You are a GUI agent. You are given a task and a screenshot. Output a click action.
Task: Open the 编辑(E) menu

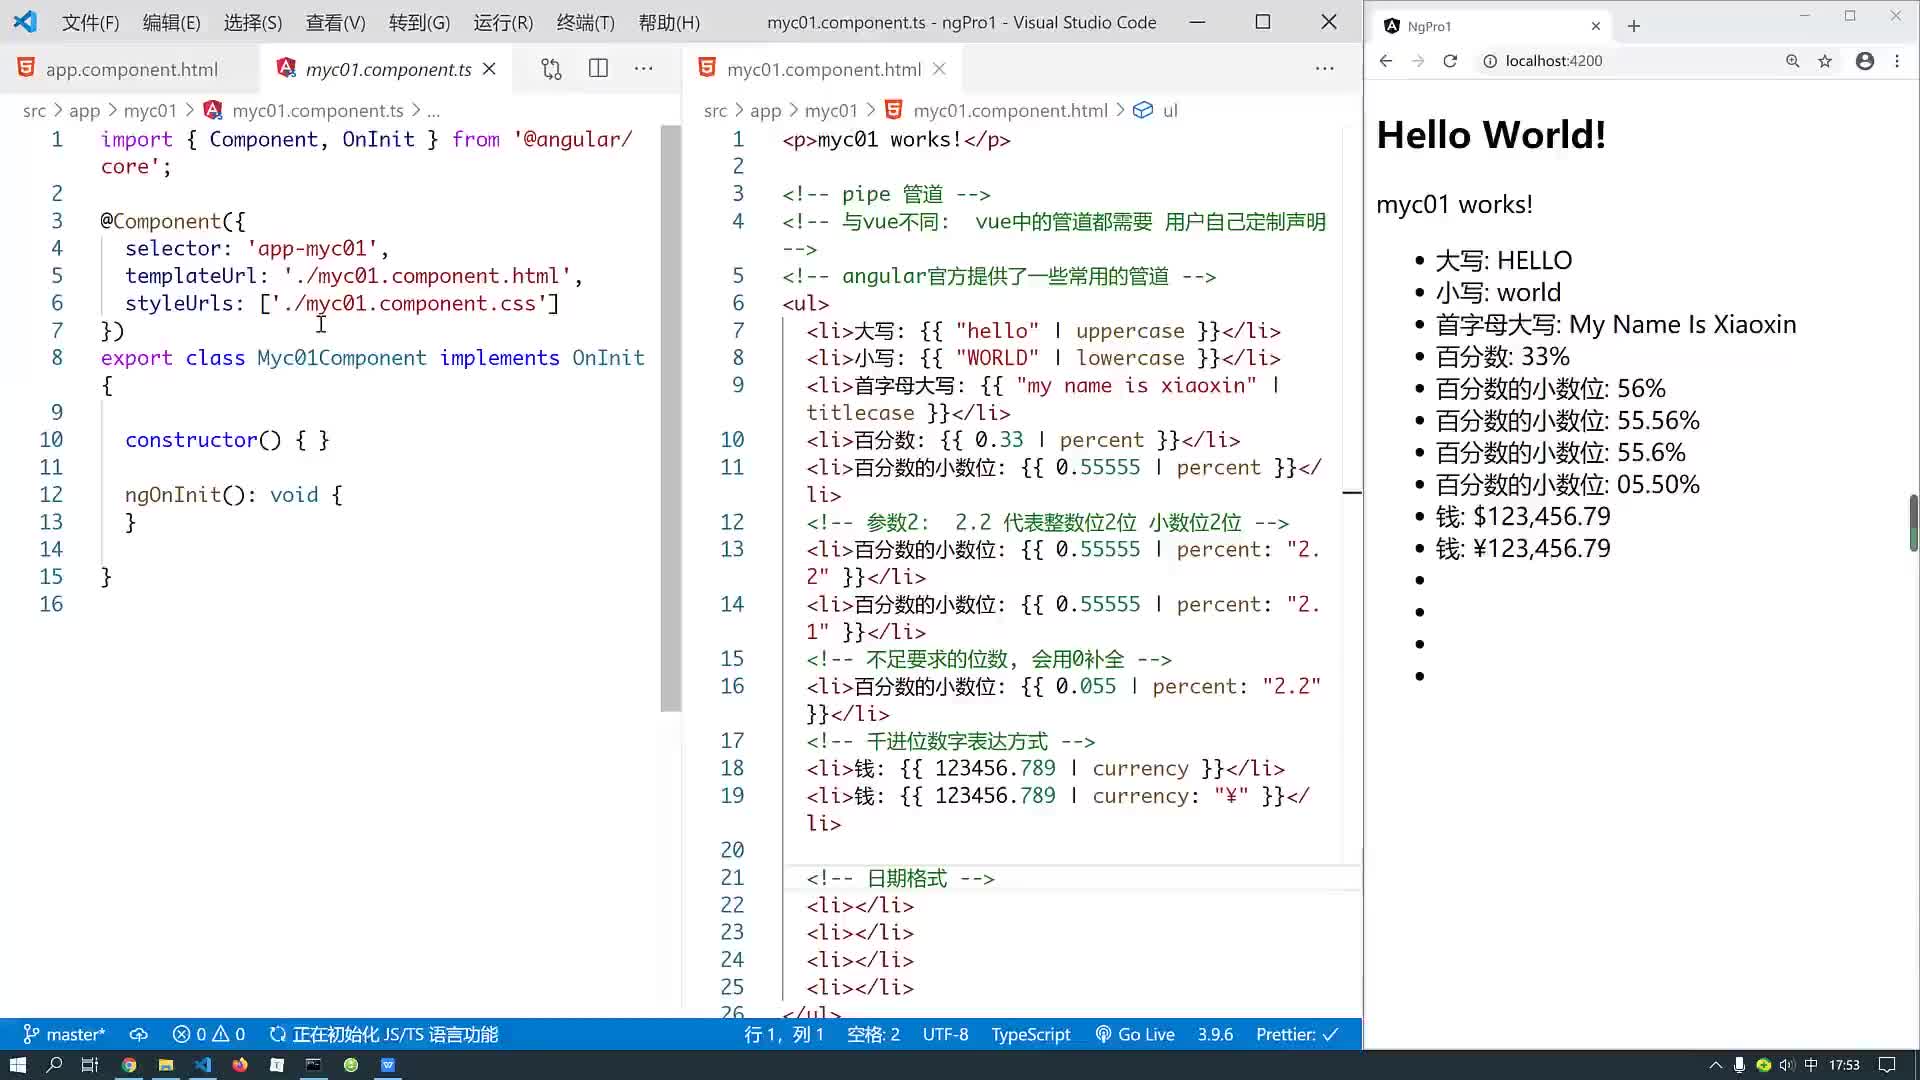[171, 22]
